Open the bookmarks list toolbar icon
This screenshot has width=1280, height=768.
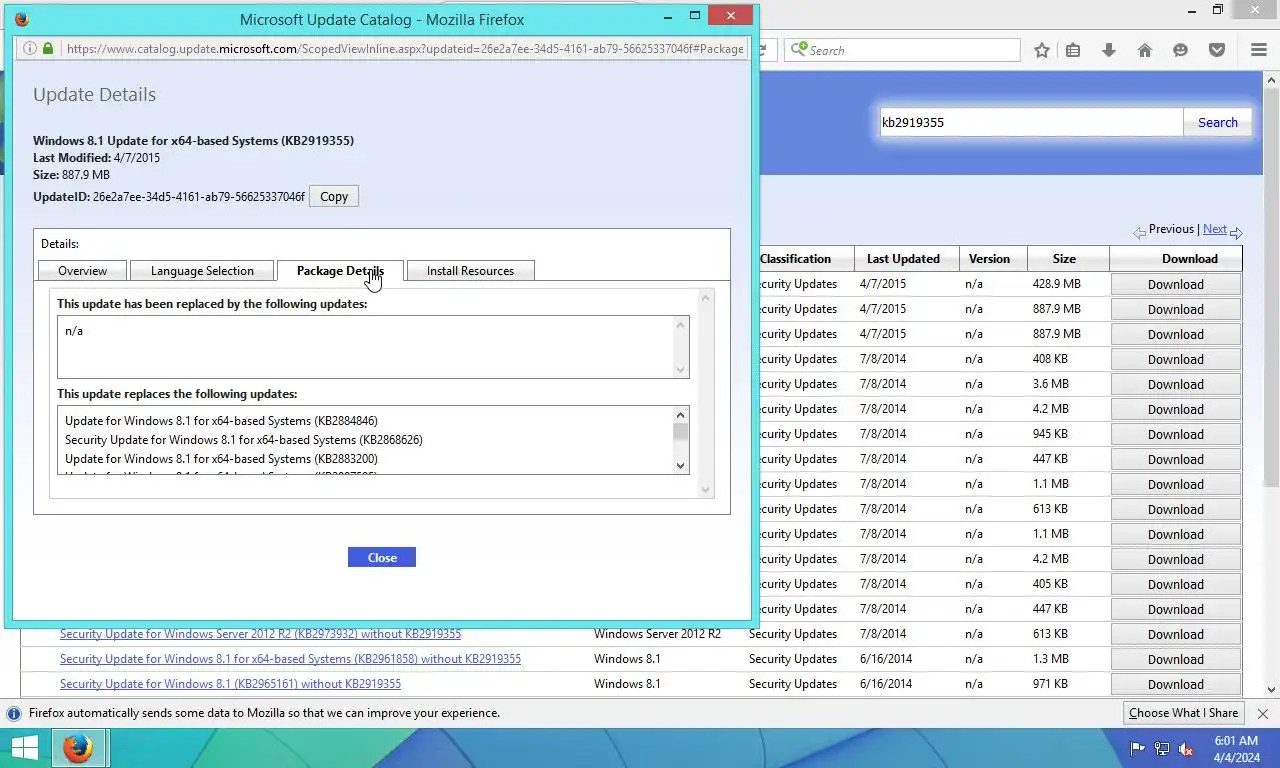coord(1073,50)
